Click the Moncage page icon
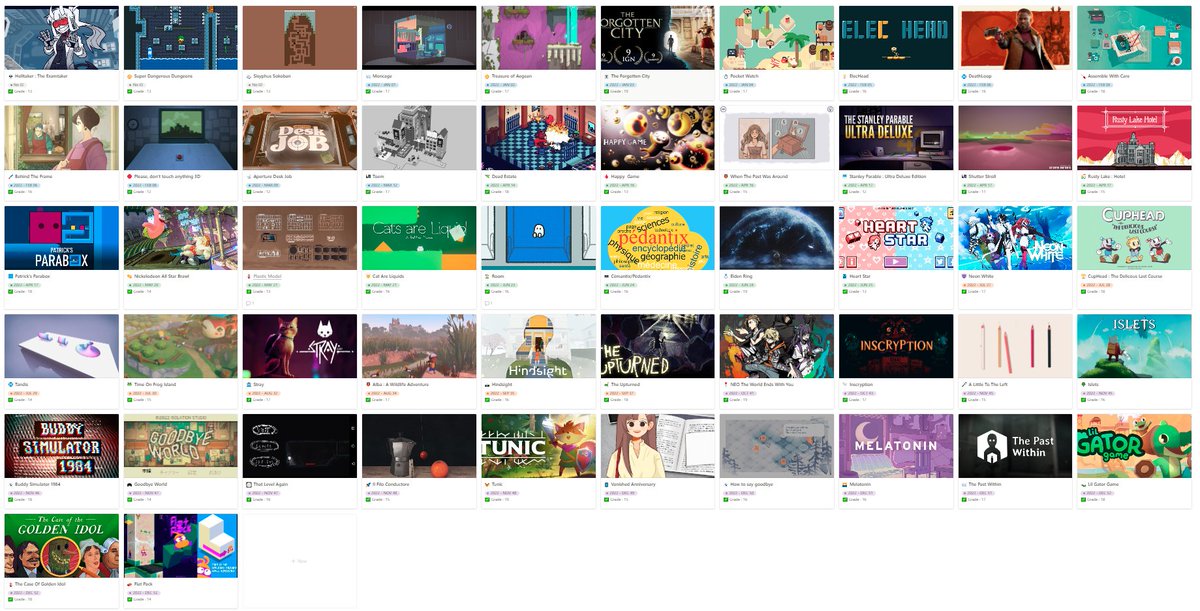 click(367, 75)
